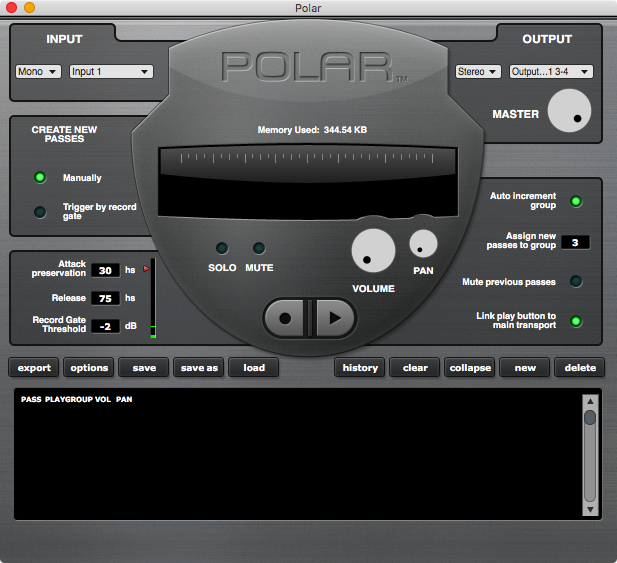Click the red threshold marker on meter

point(146,269)
